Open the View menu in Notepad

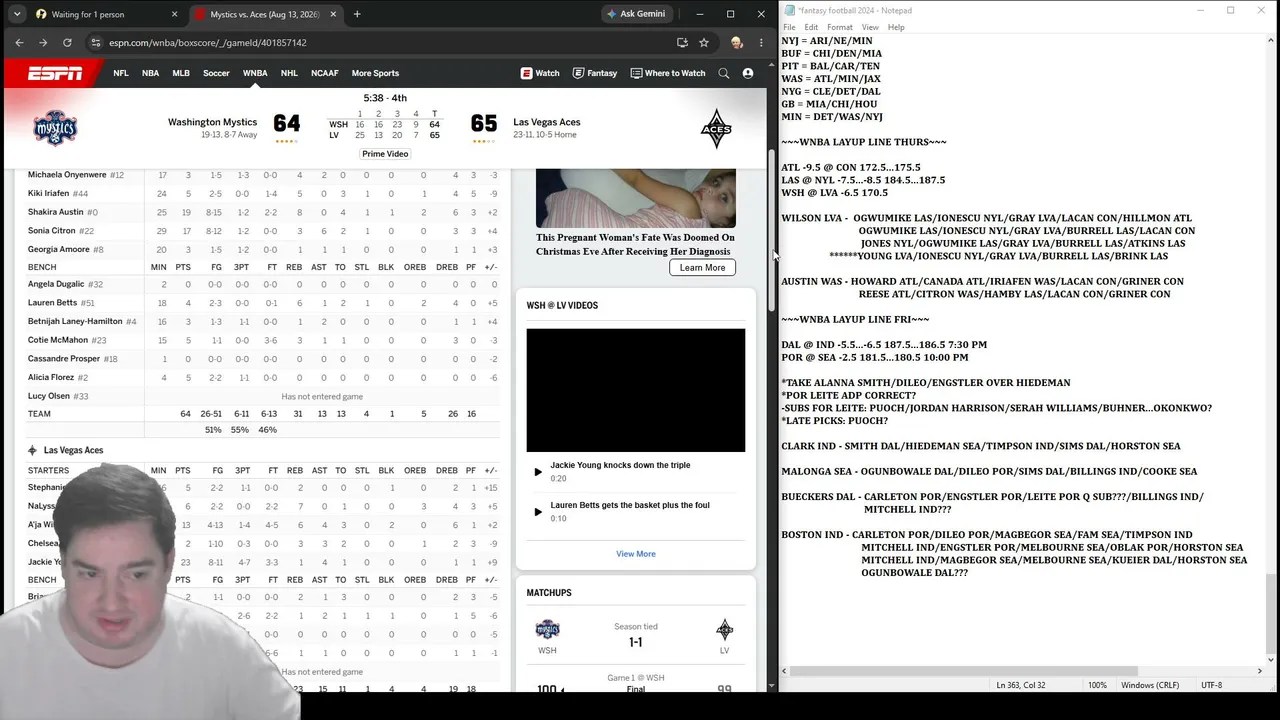click(870, 27)
